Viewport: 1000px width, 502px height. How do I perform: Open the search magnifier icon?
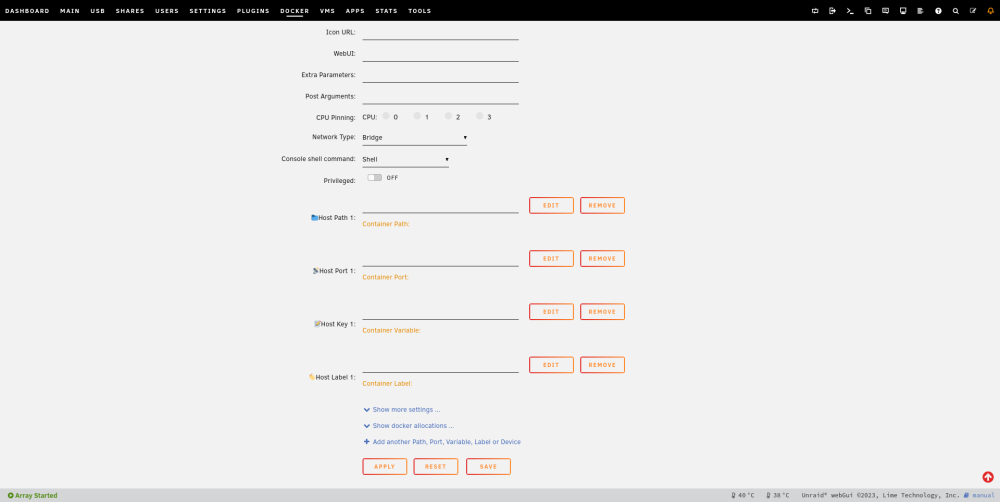(955, 11)
